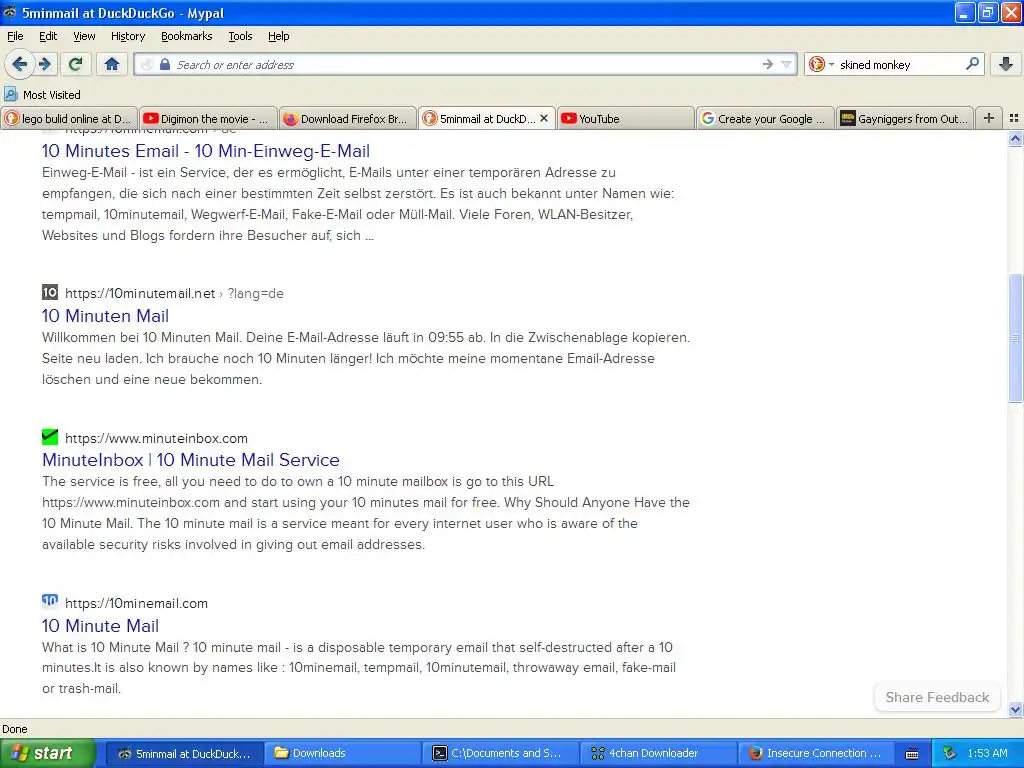The width and height of the screenshot is (1024, 768).
Task: Click the https://10minemail.com URL text
Action: click(x=136, y=603)
